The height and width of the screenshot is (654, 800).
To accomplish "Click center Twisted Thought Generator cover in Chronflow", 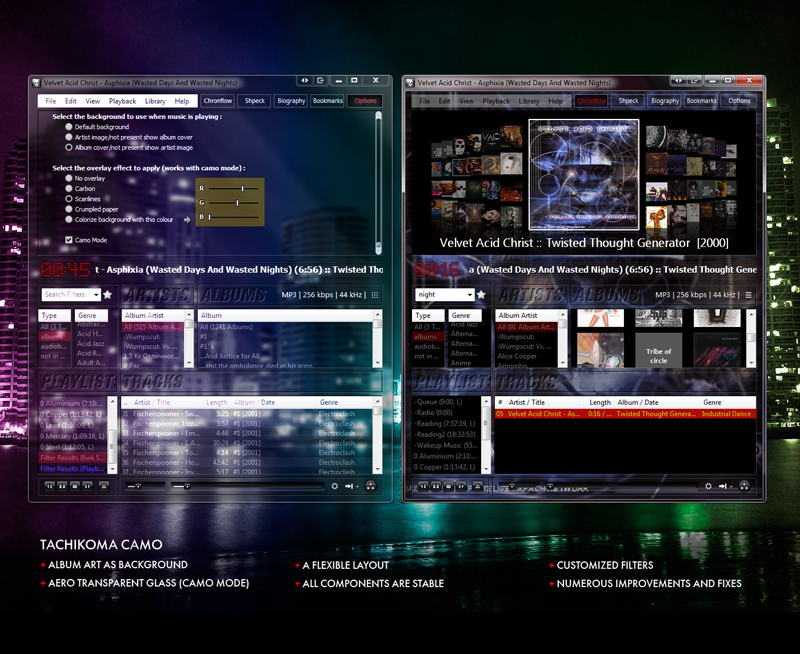I will click(584, 175).
